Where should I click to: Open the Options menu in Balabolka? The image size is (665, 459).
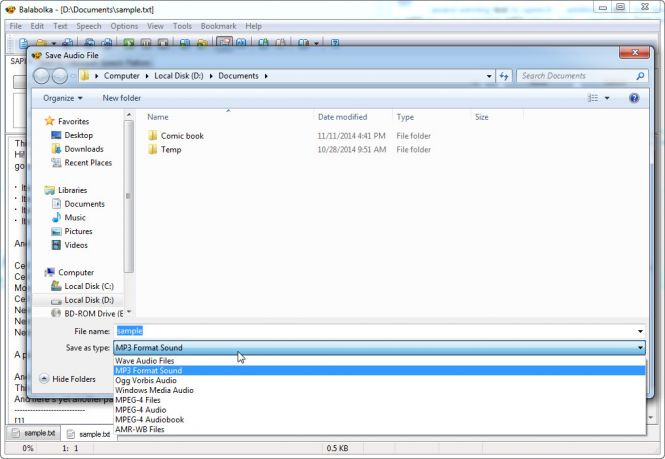(124, 26)
